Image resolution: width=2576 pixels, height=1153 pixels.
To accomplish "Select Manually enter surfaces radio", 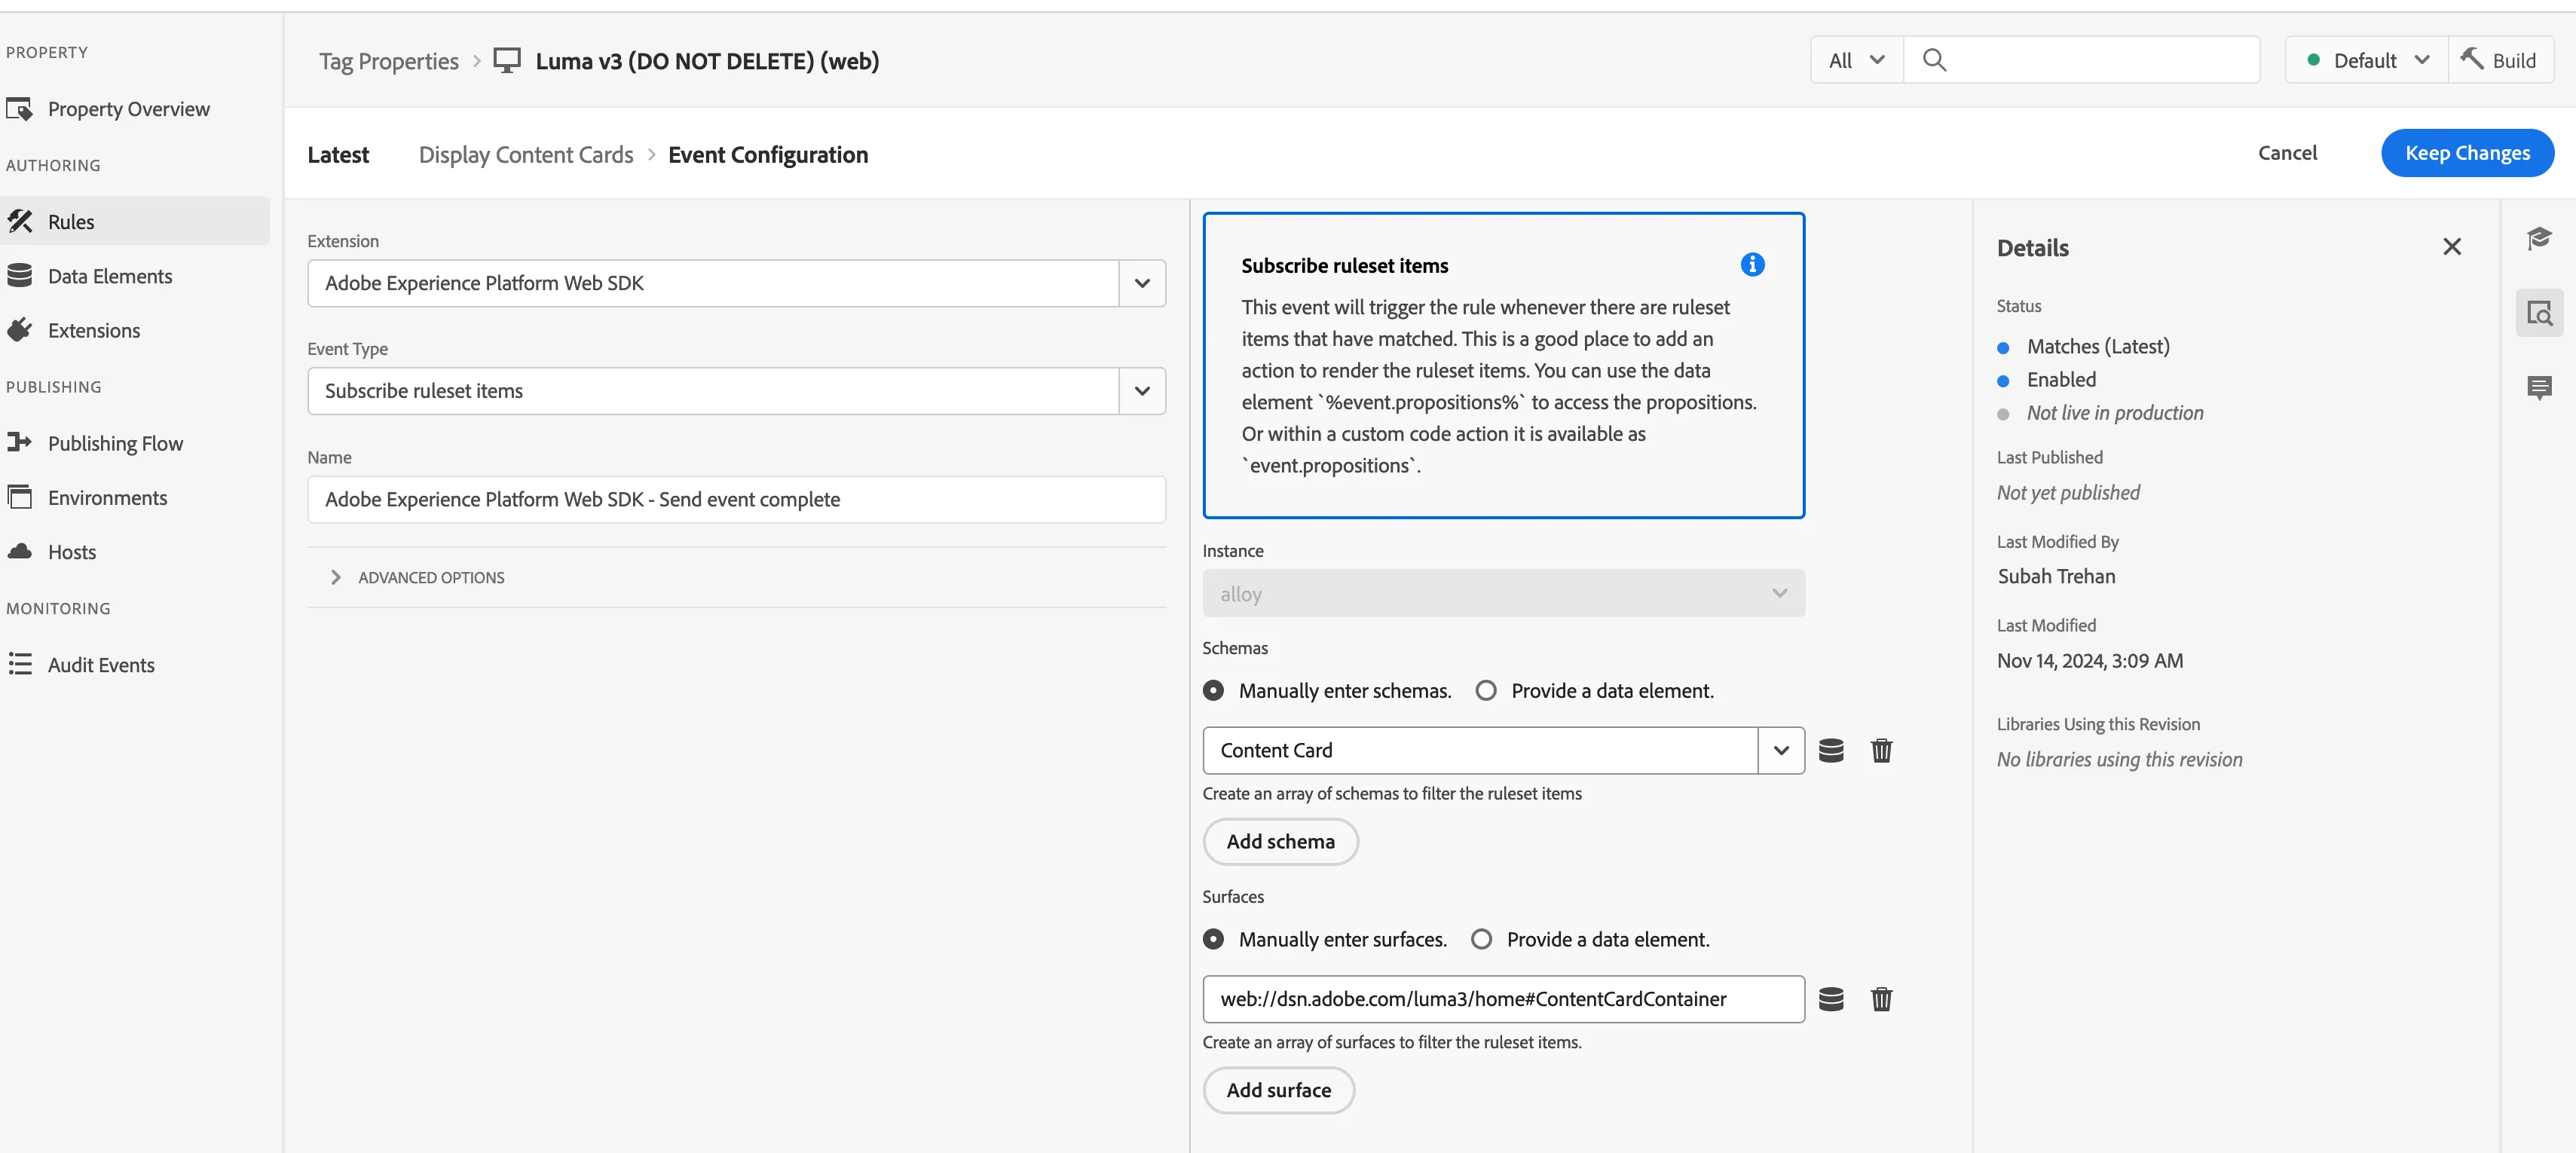I will point(1213,939).
